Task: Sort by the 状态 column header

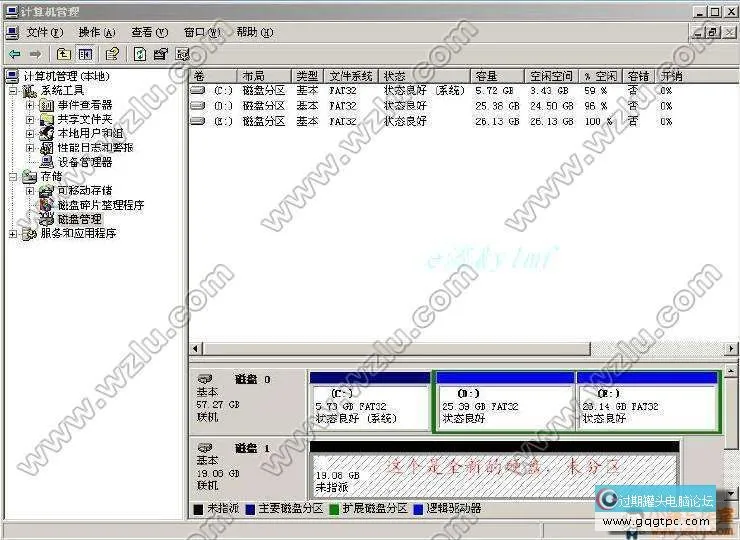Action: point(425,76)
